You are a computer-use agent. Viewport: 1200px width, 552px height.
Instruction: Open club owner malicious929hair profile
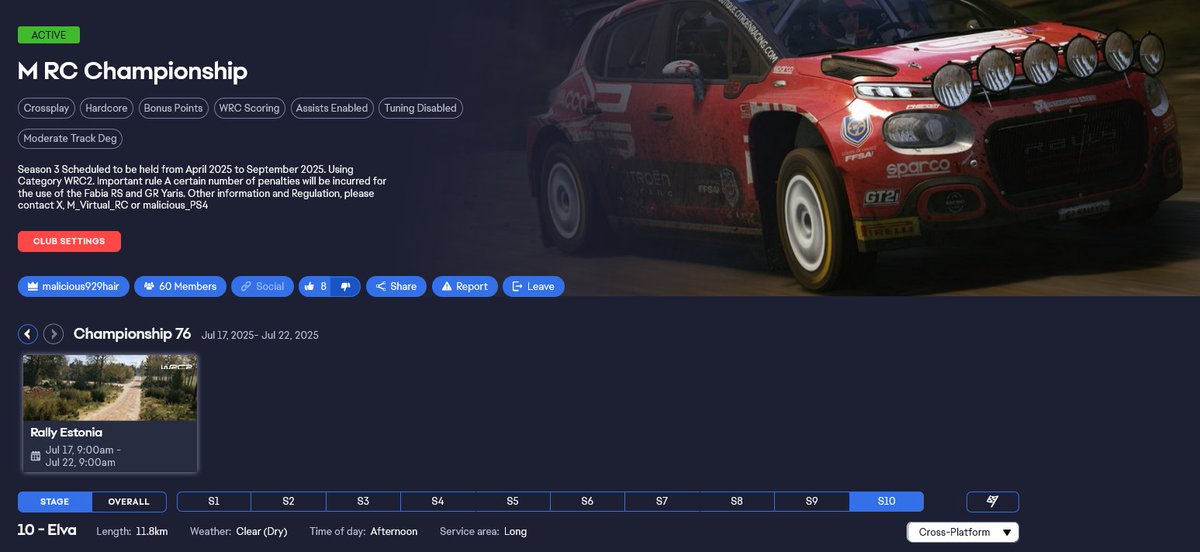(x=73, y=286)
